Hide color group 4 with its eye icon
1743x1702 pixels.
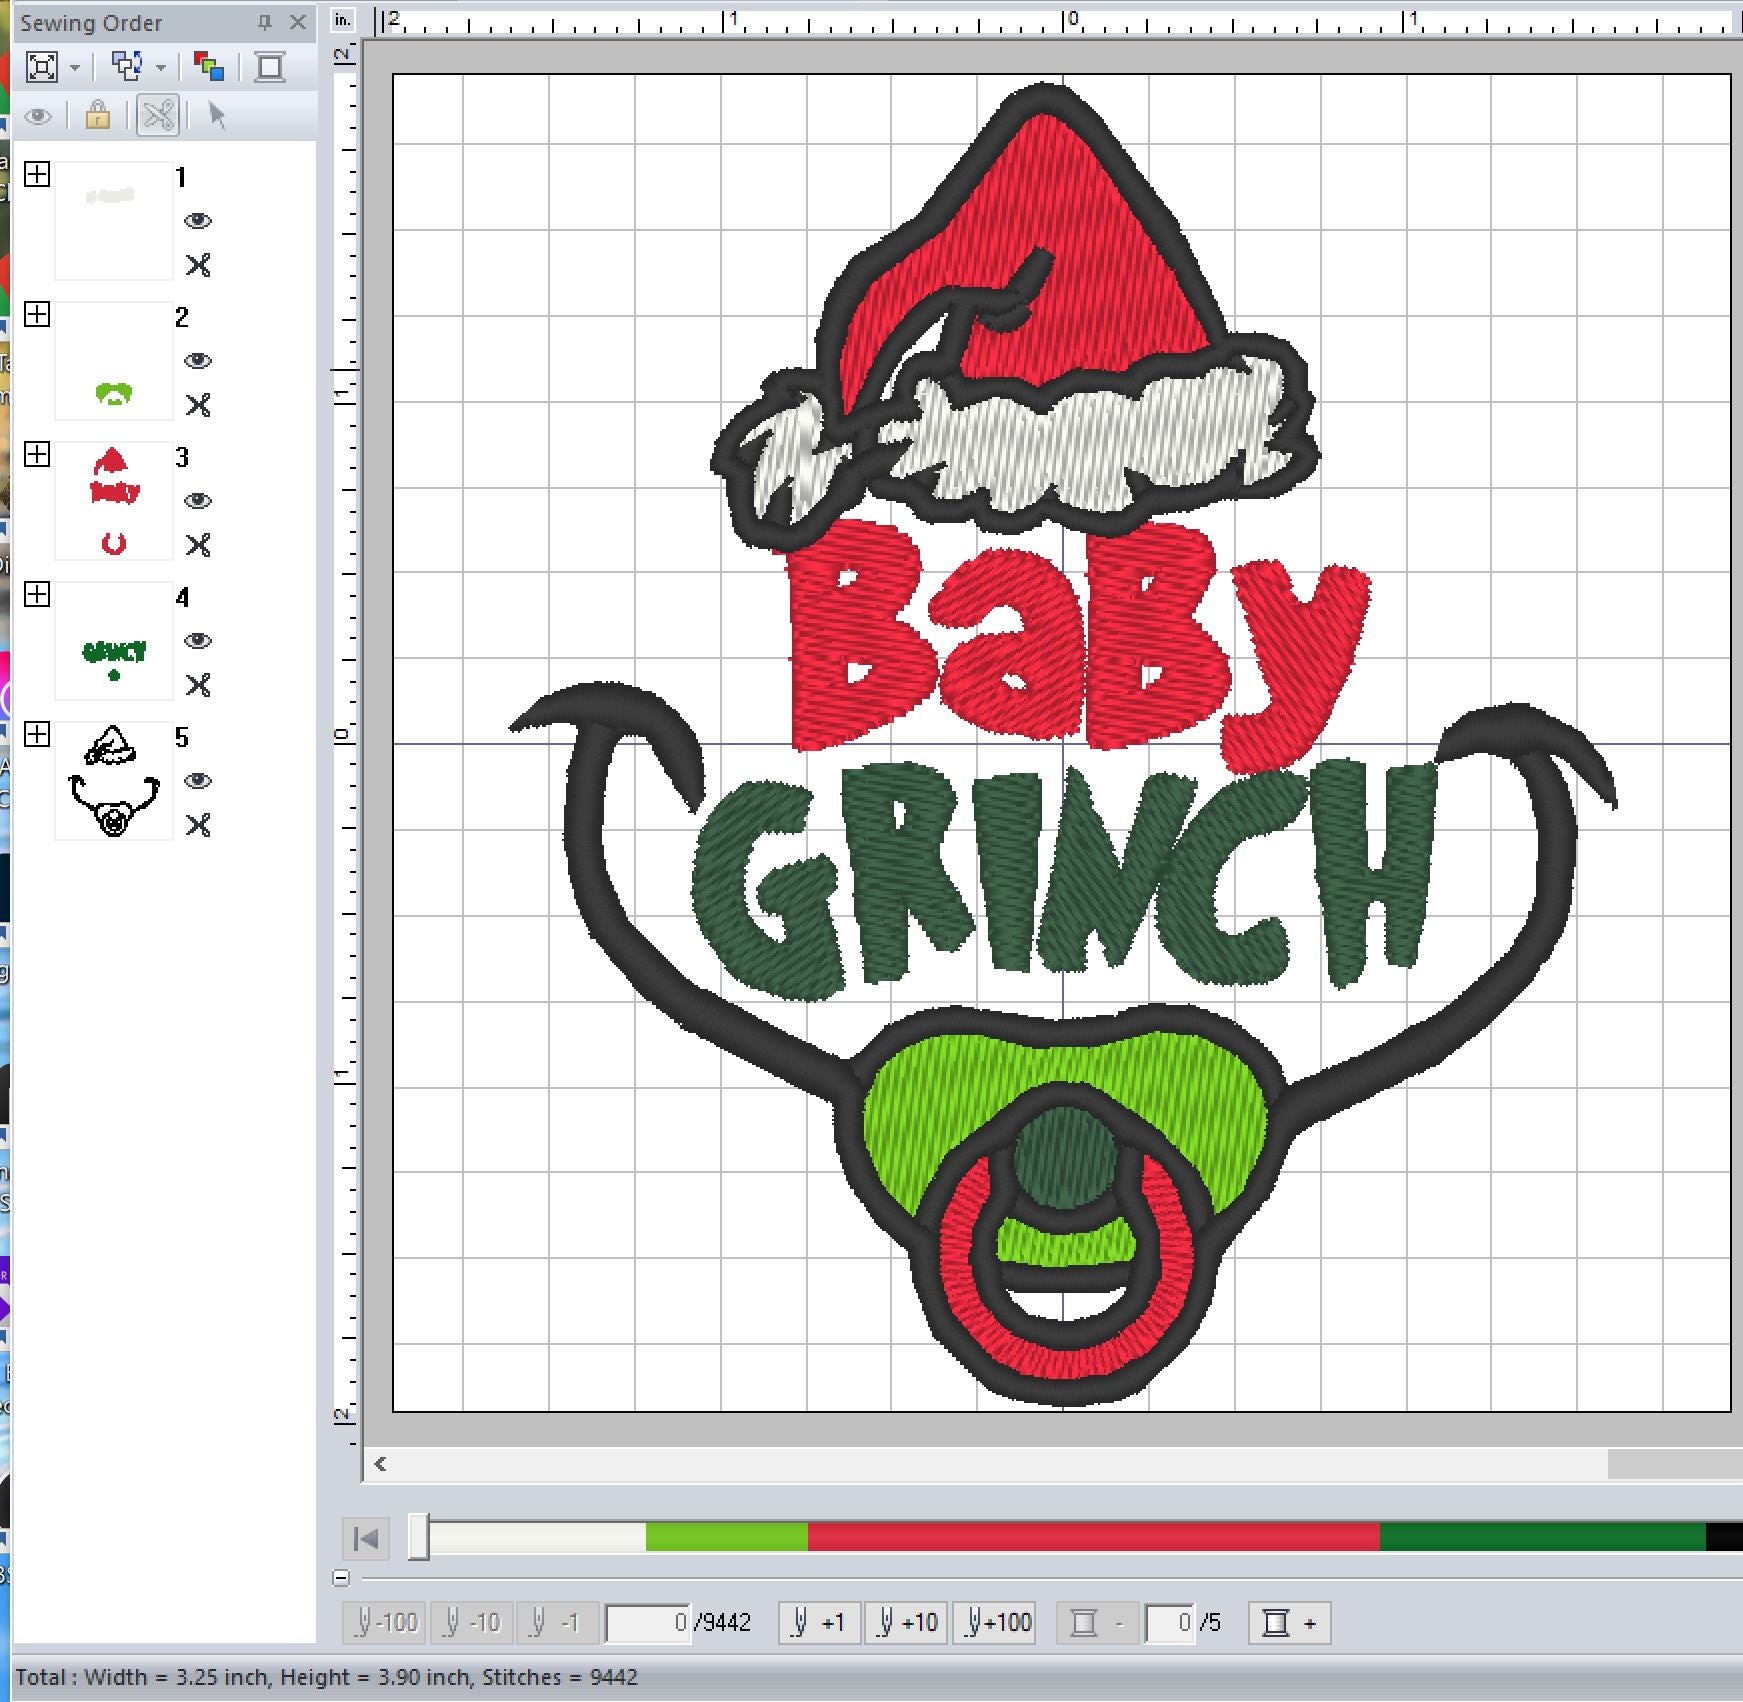click(198, 641)
